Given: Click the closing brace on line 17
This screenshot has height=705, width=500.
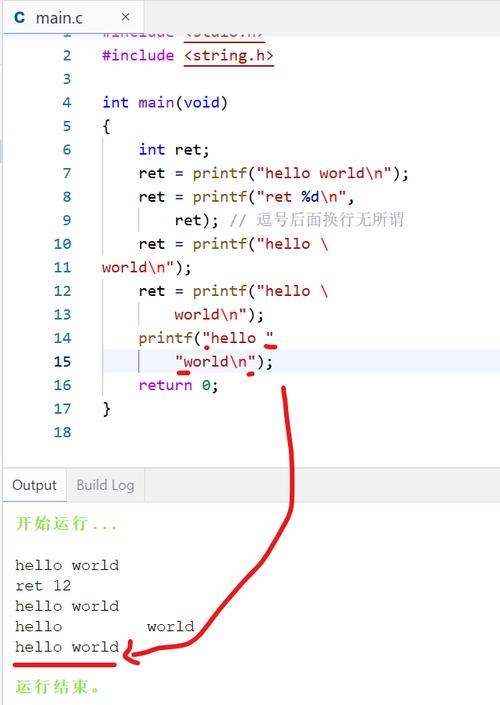Looking at the screenshot, I should [x=107, y=409].
